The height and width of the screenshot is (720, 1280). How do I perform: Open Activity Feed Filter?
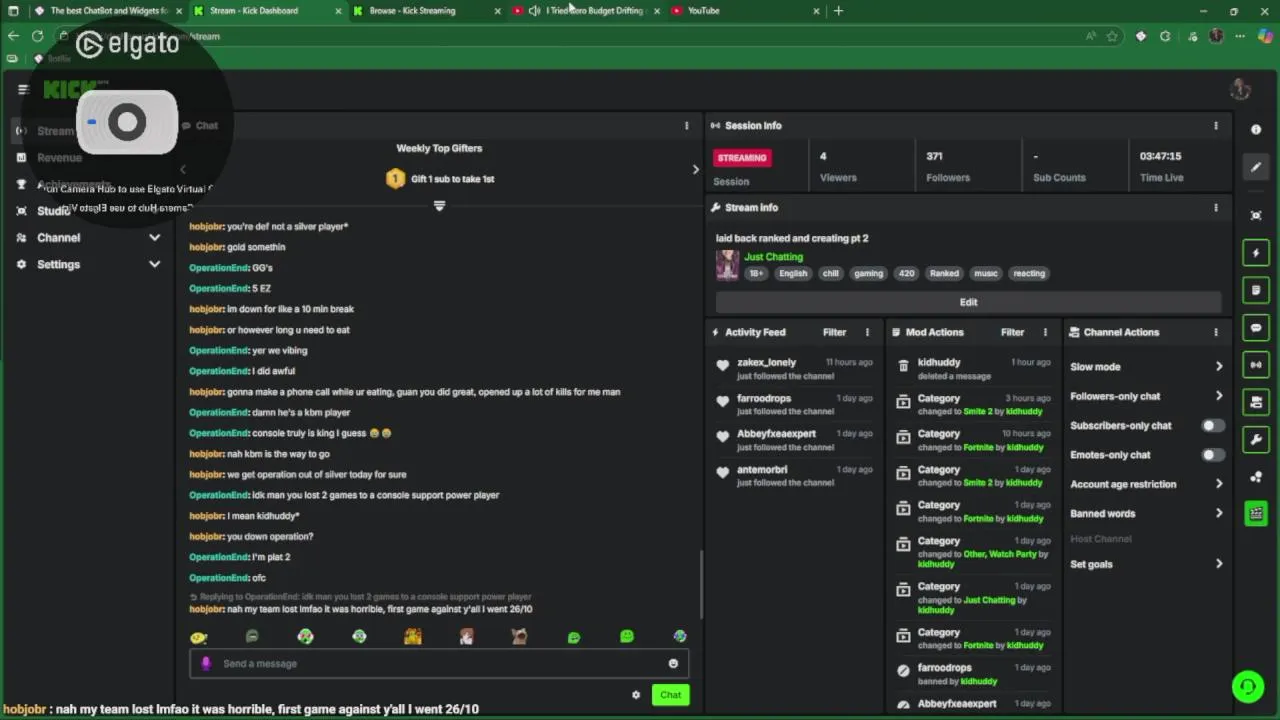click(834, 332)
